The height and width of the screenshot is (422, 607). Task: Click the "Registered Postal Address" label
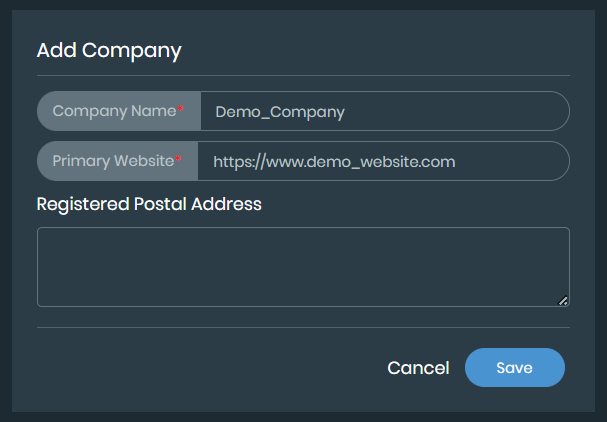(x=149, y=204)
